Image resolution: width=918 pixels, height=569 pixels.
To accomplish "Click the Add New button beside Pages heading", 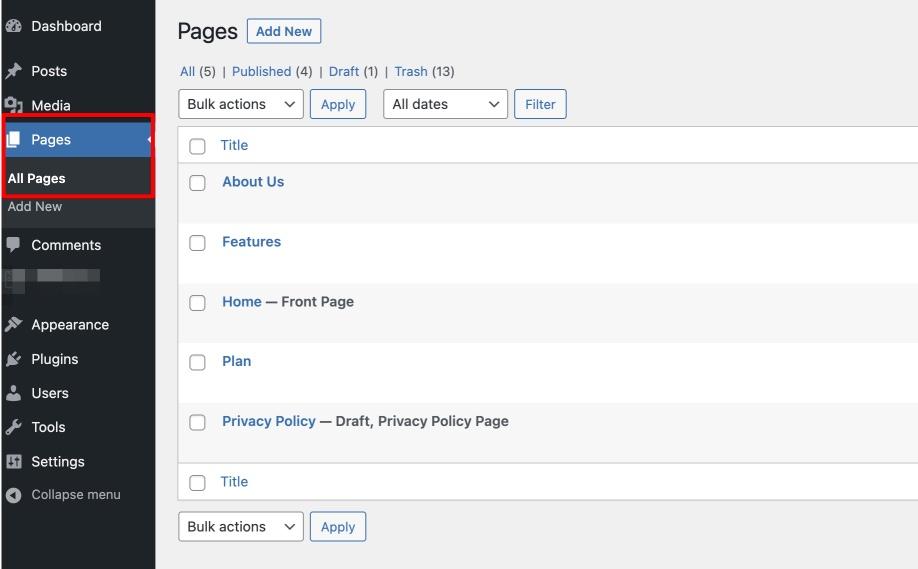I will tap(284, 31).
